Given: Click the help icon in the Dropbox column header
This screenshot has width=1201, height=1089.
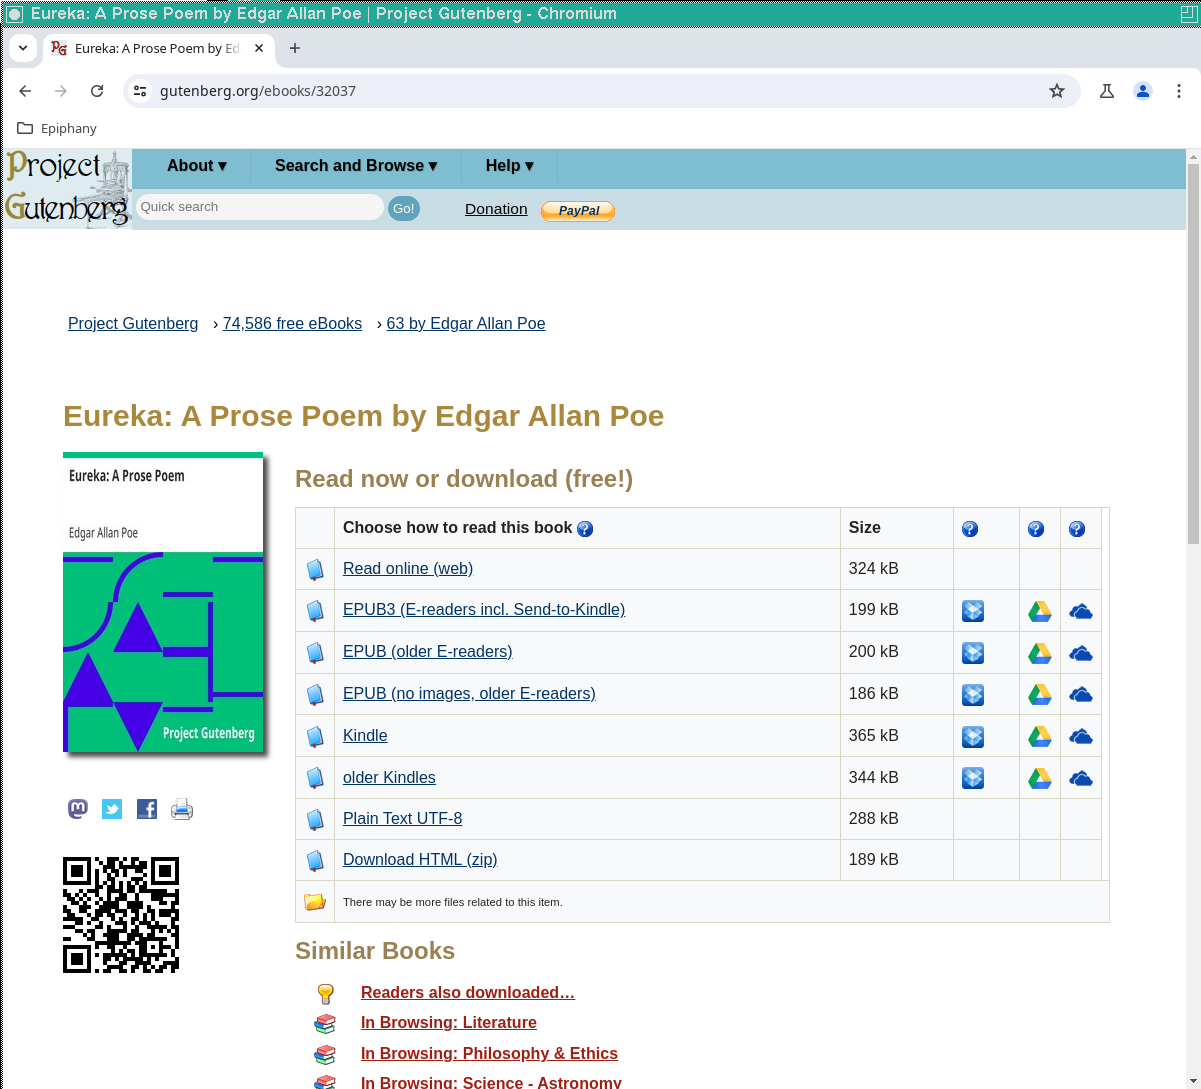Looking at the screenshot, I should pyautogui.click(x=970, y=529).
